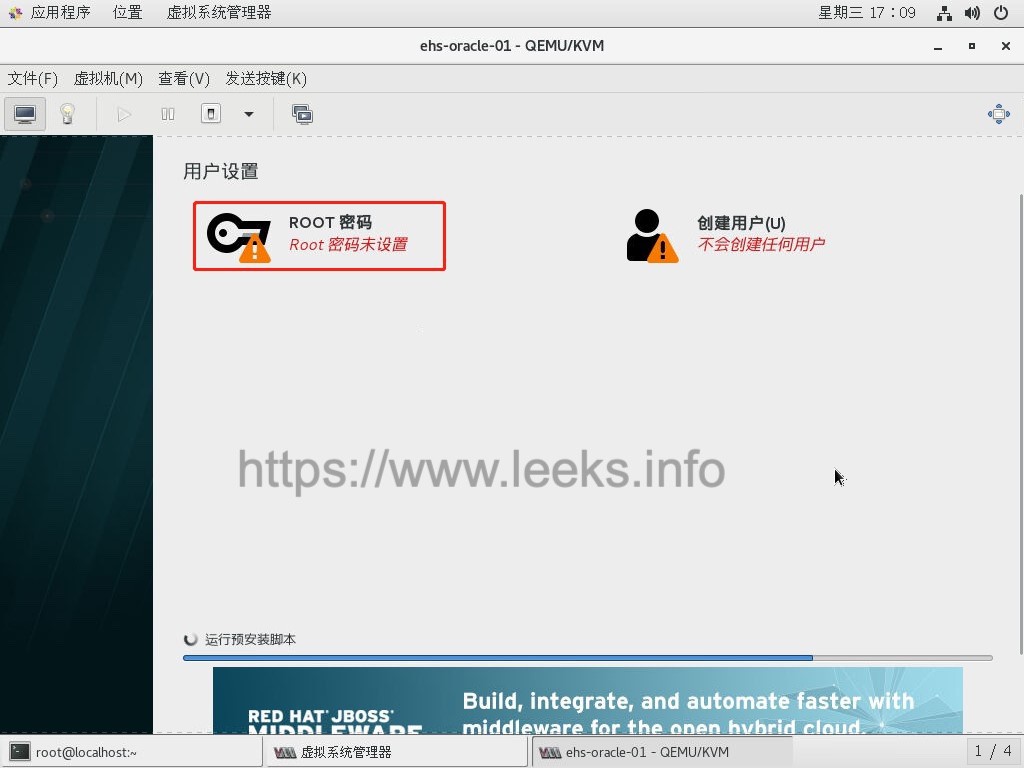Minimize the ehs-oracle-01 window

(x=938, y=46)
